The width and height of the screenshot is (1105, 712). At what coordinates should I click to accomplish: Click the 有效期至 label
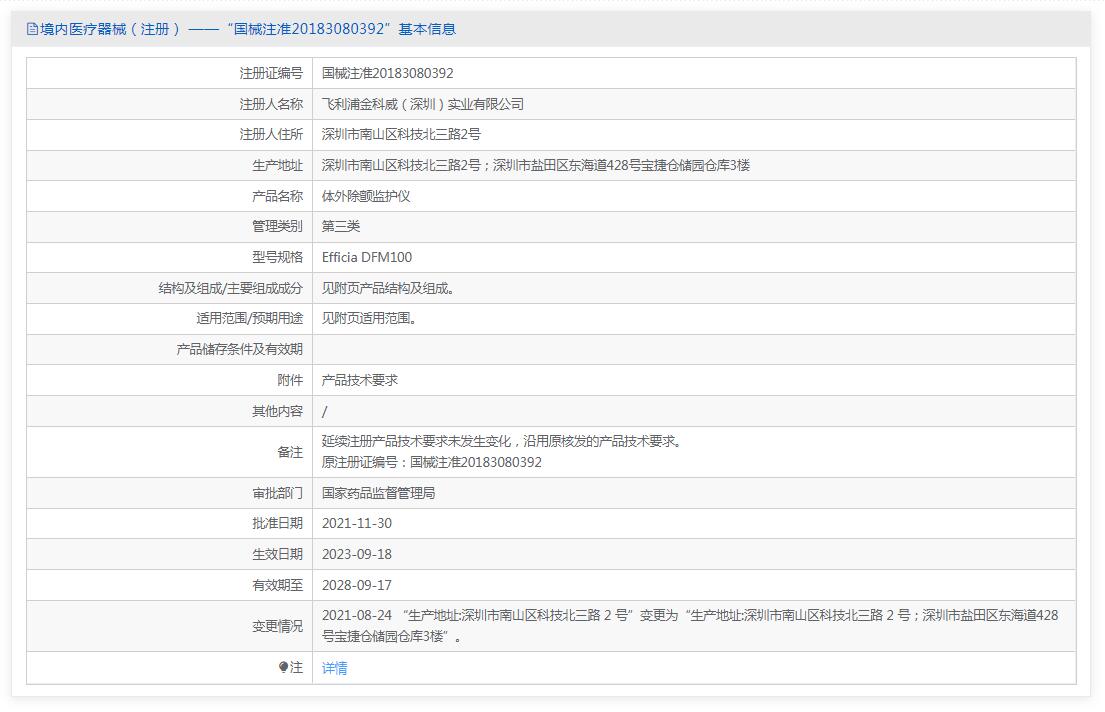tap(277, 585)
